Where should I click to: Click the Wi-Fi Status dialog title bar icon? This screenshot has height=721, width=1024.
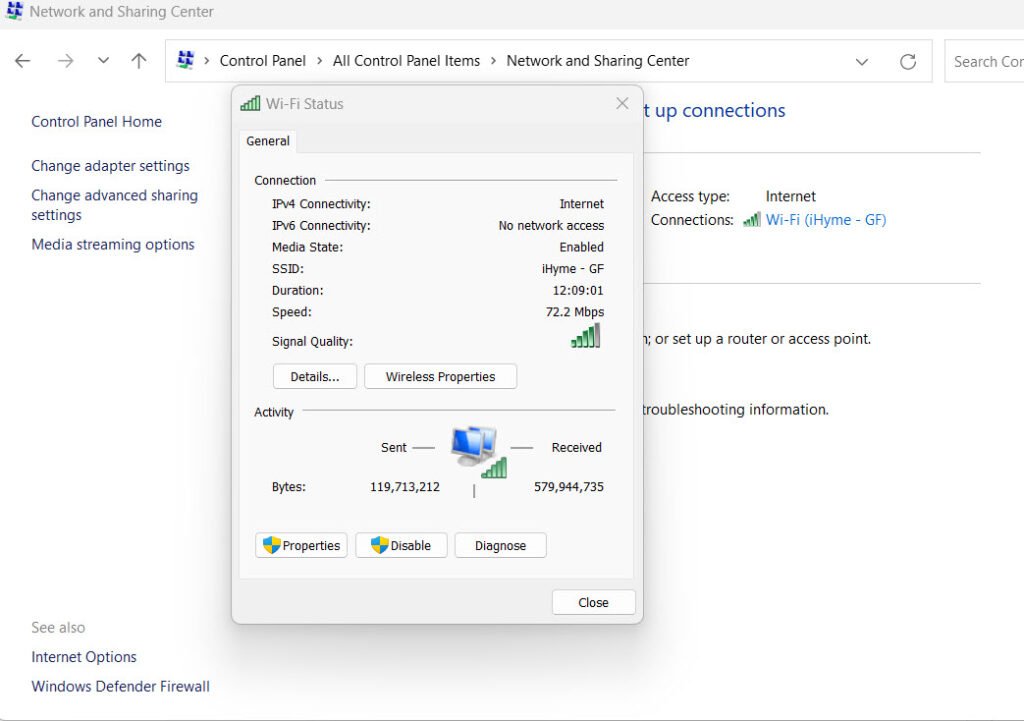pos(249,103)
